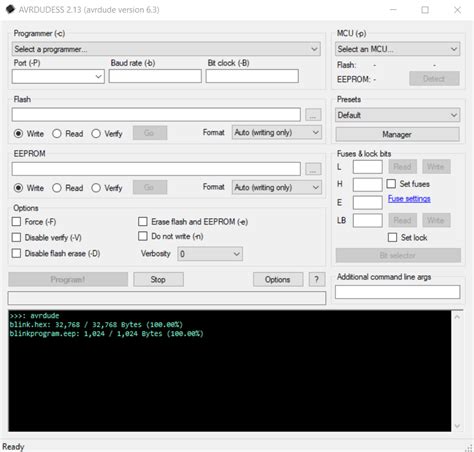
Task: Select EEPROM Read radio button
Action: pos(57,188)
